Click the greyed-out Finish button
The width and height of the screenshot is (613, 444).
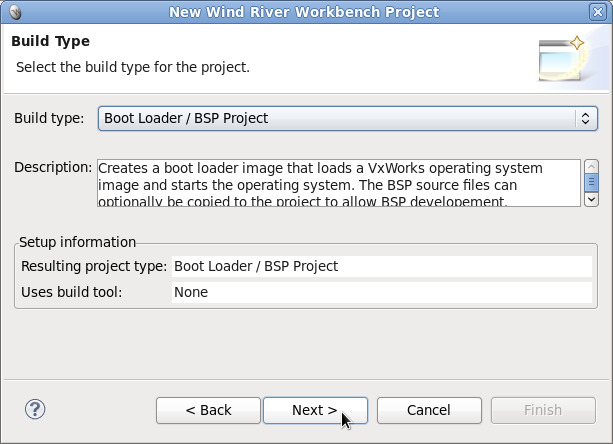coord(543,410)
